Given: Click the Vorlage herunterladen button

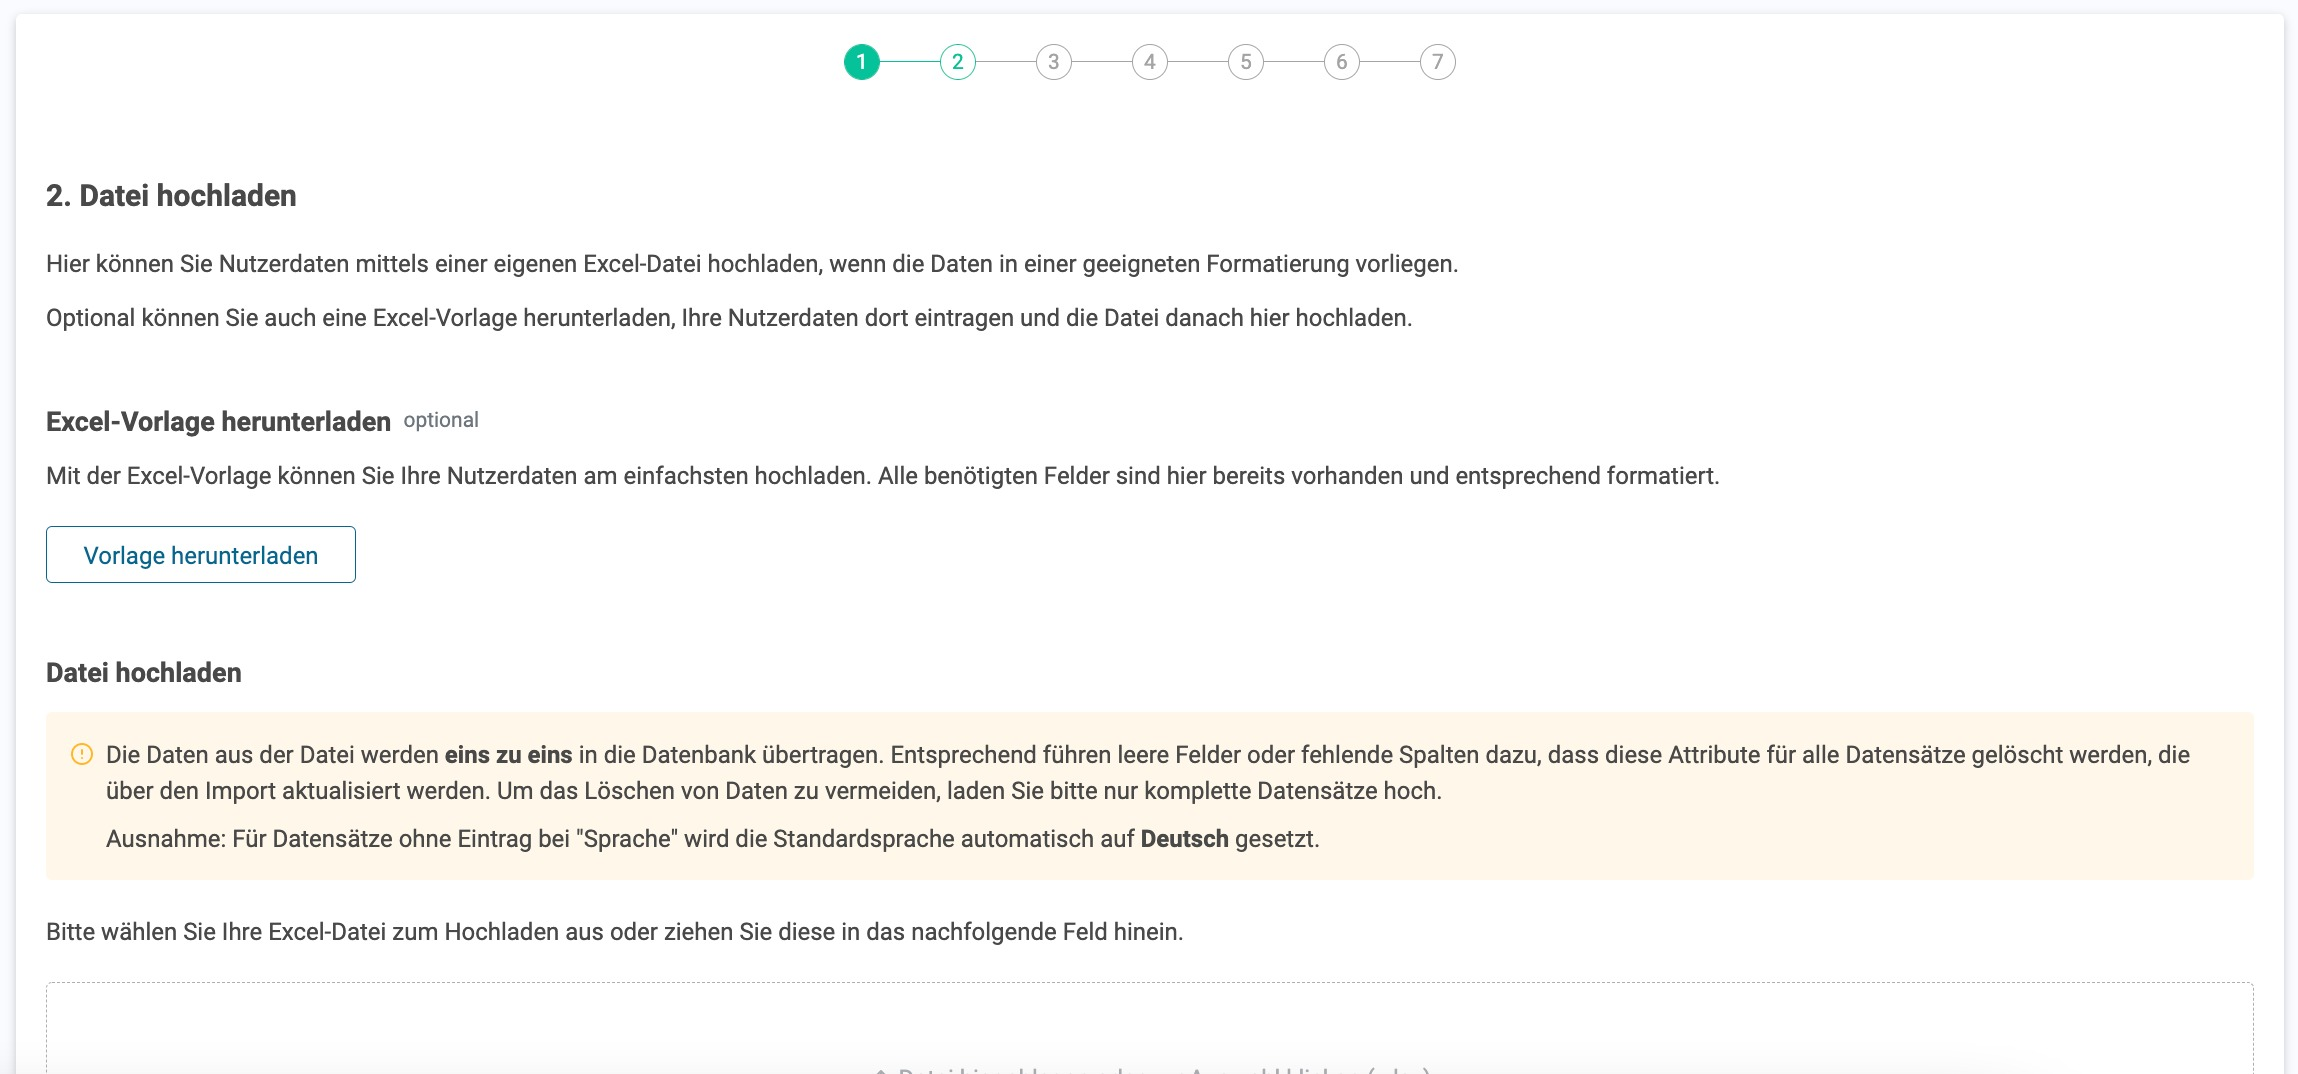Looking at the screenshot, I should tap(201, 555).
